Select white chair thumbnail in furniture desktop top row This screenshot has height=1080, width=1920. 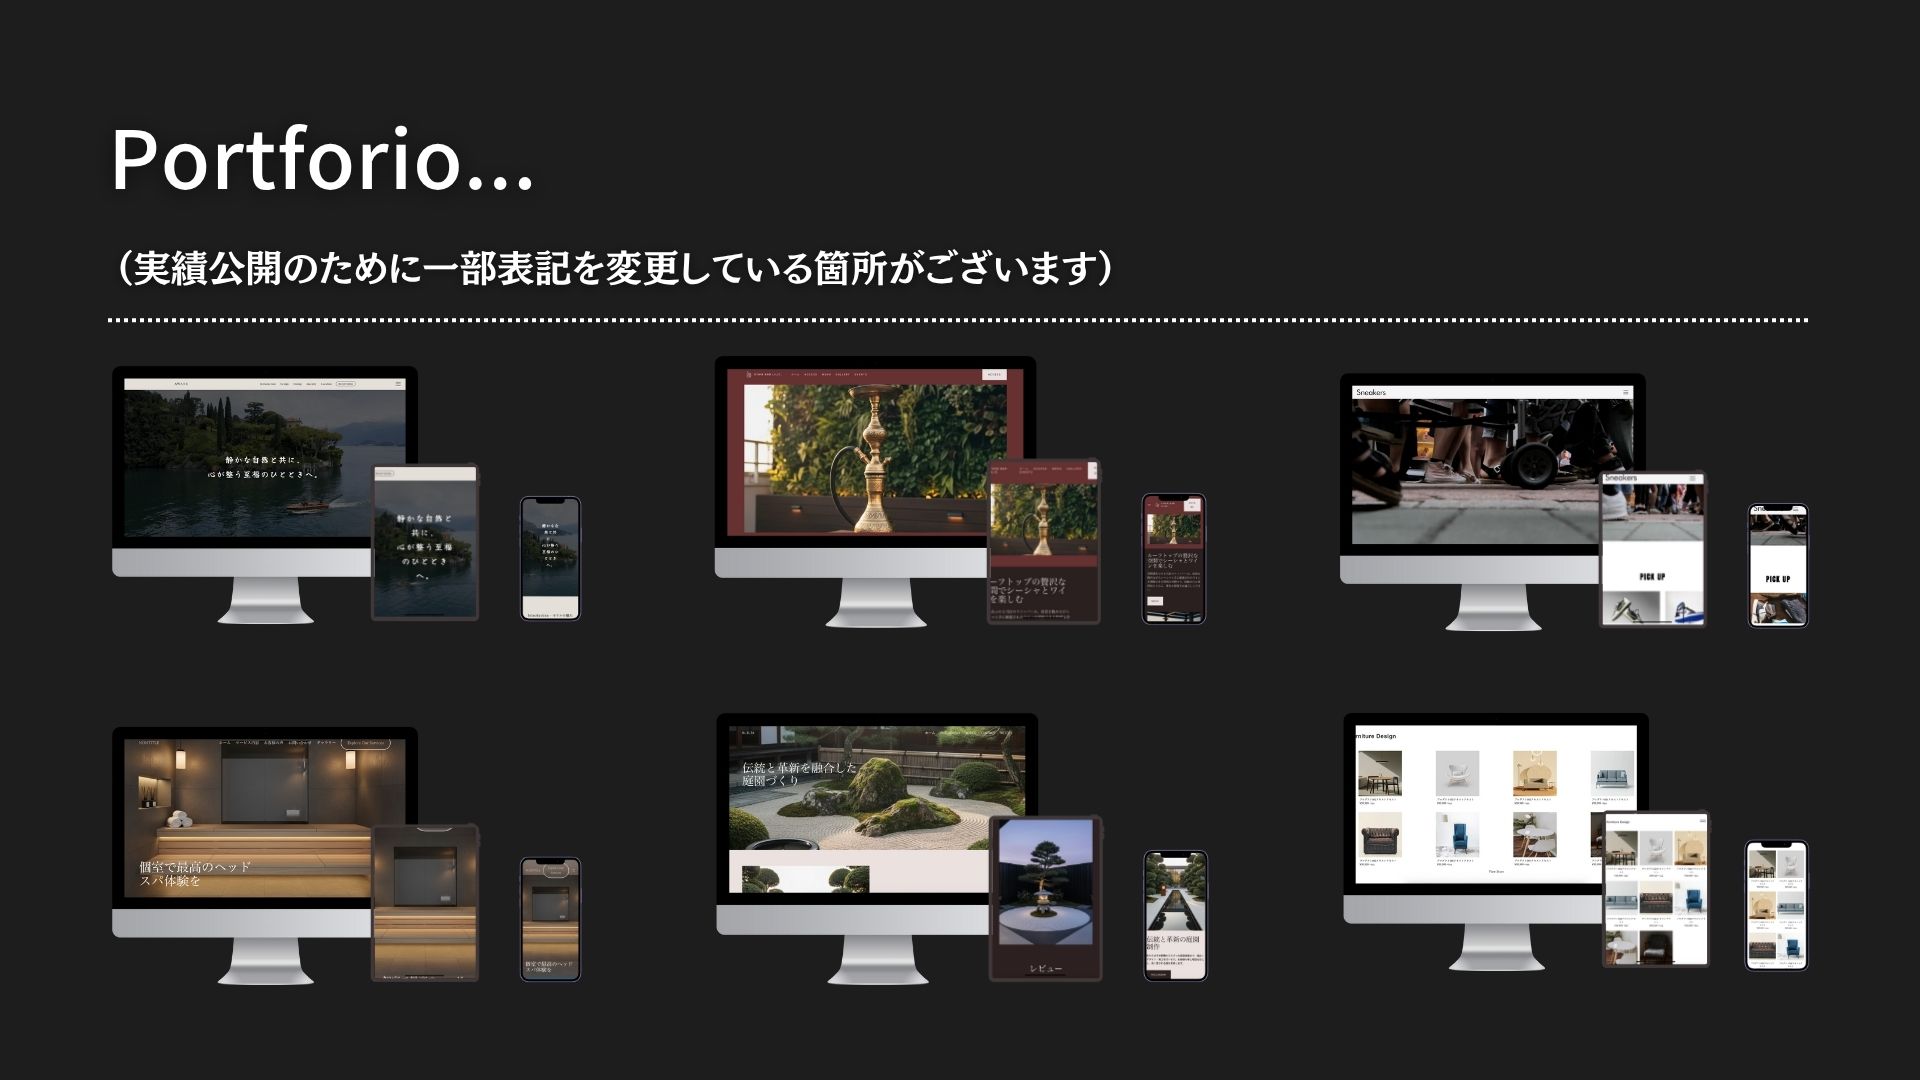coord(1456,774)
